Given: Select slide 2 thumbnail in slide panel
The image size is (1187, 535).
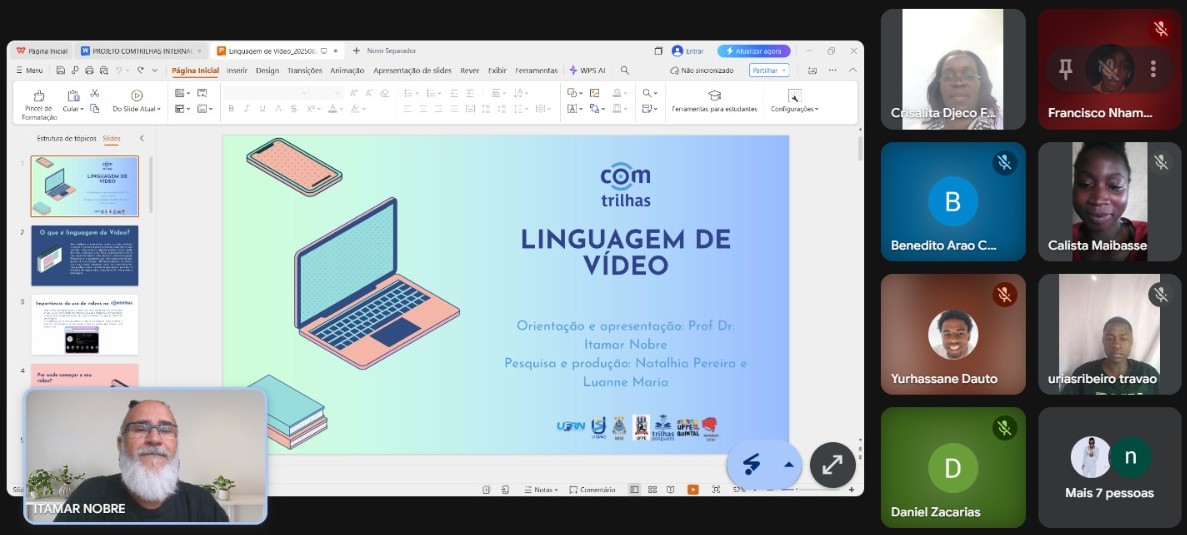Looking at the screenshot, I should click(x=85, y=255).
